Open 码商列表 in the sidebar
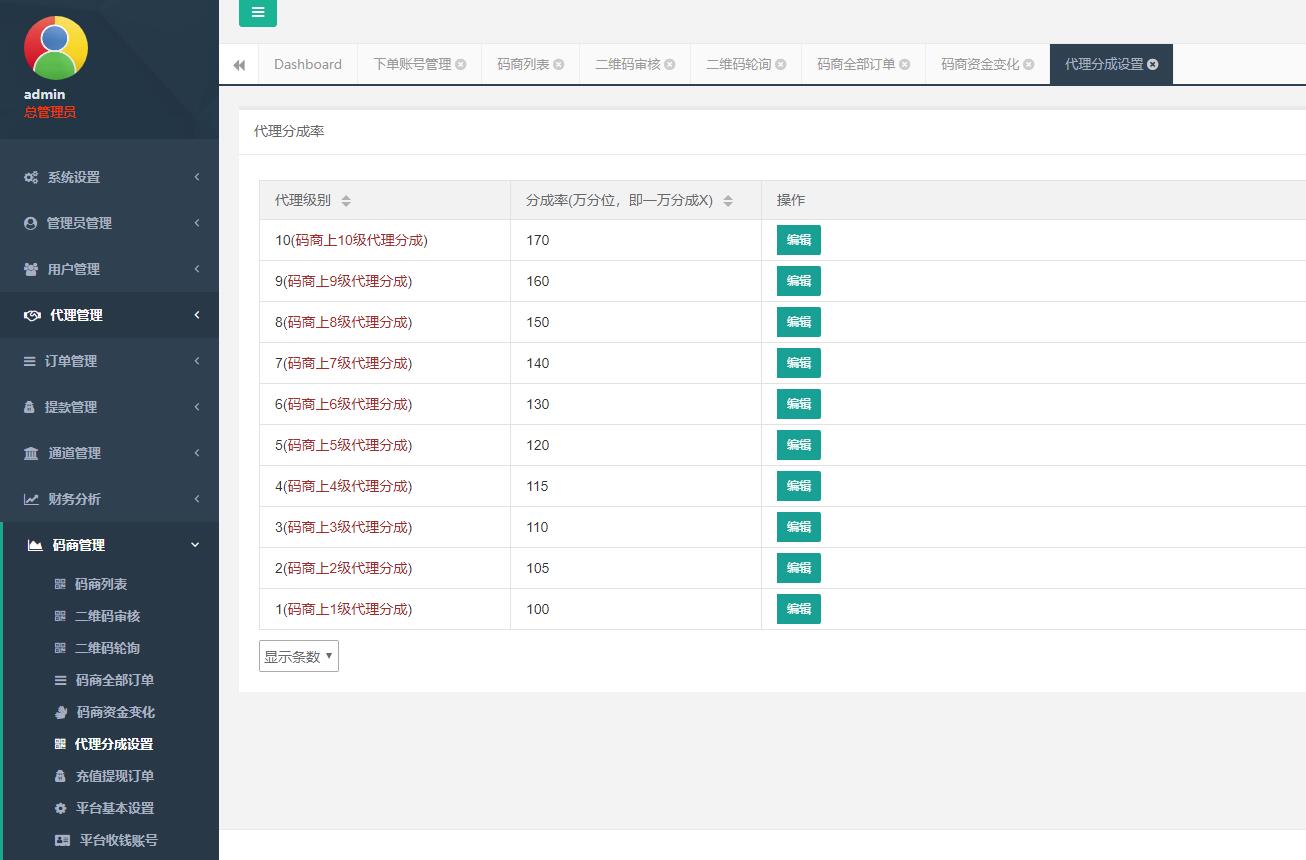The width and height of the screenshot is (1306, 860). point(101,584)
